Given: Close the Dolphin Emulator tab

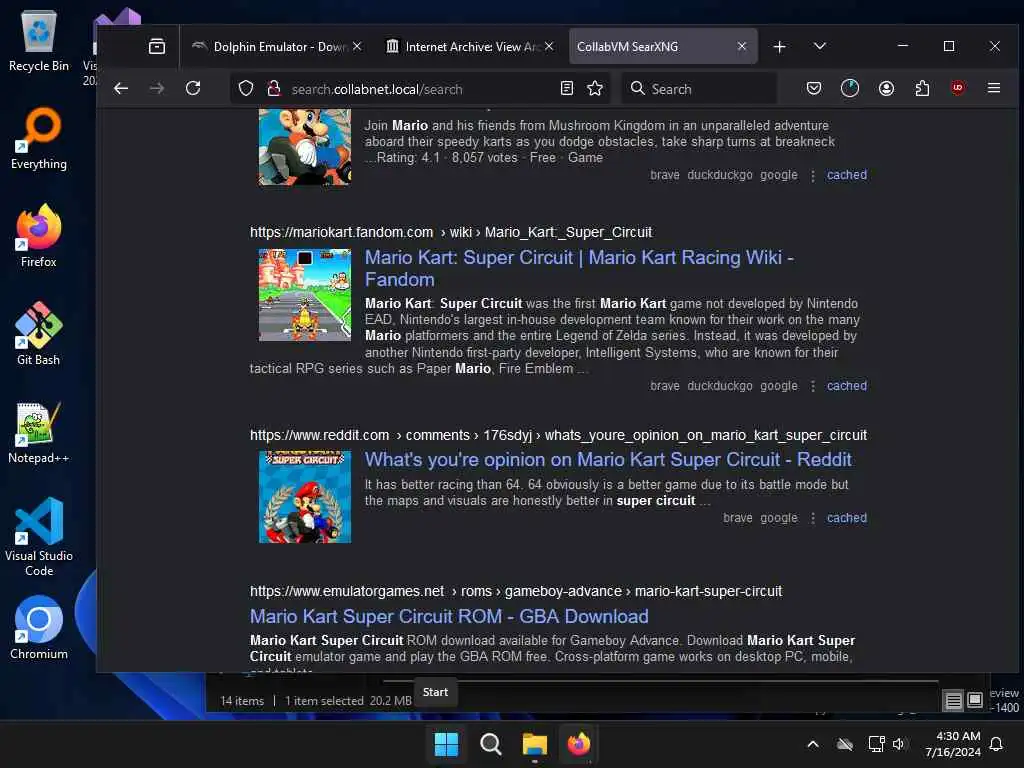Looking at the screenshot, I should coord(357,46).
